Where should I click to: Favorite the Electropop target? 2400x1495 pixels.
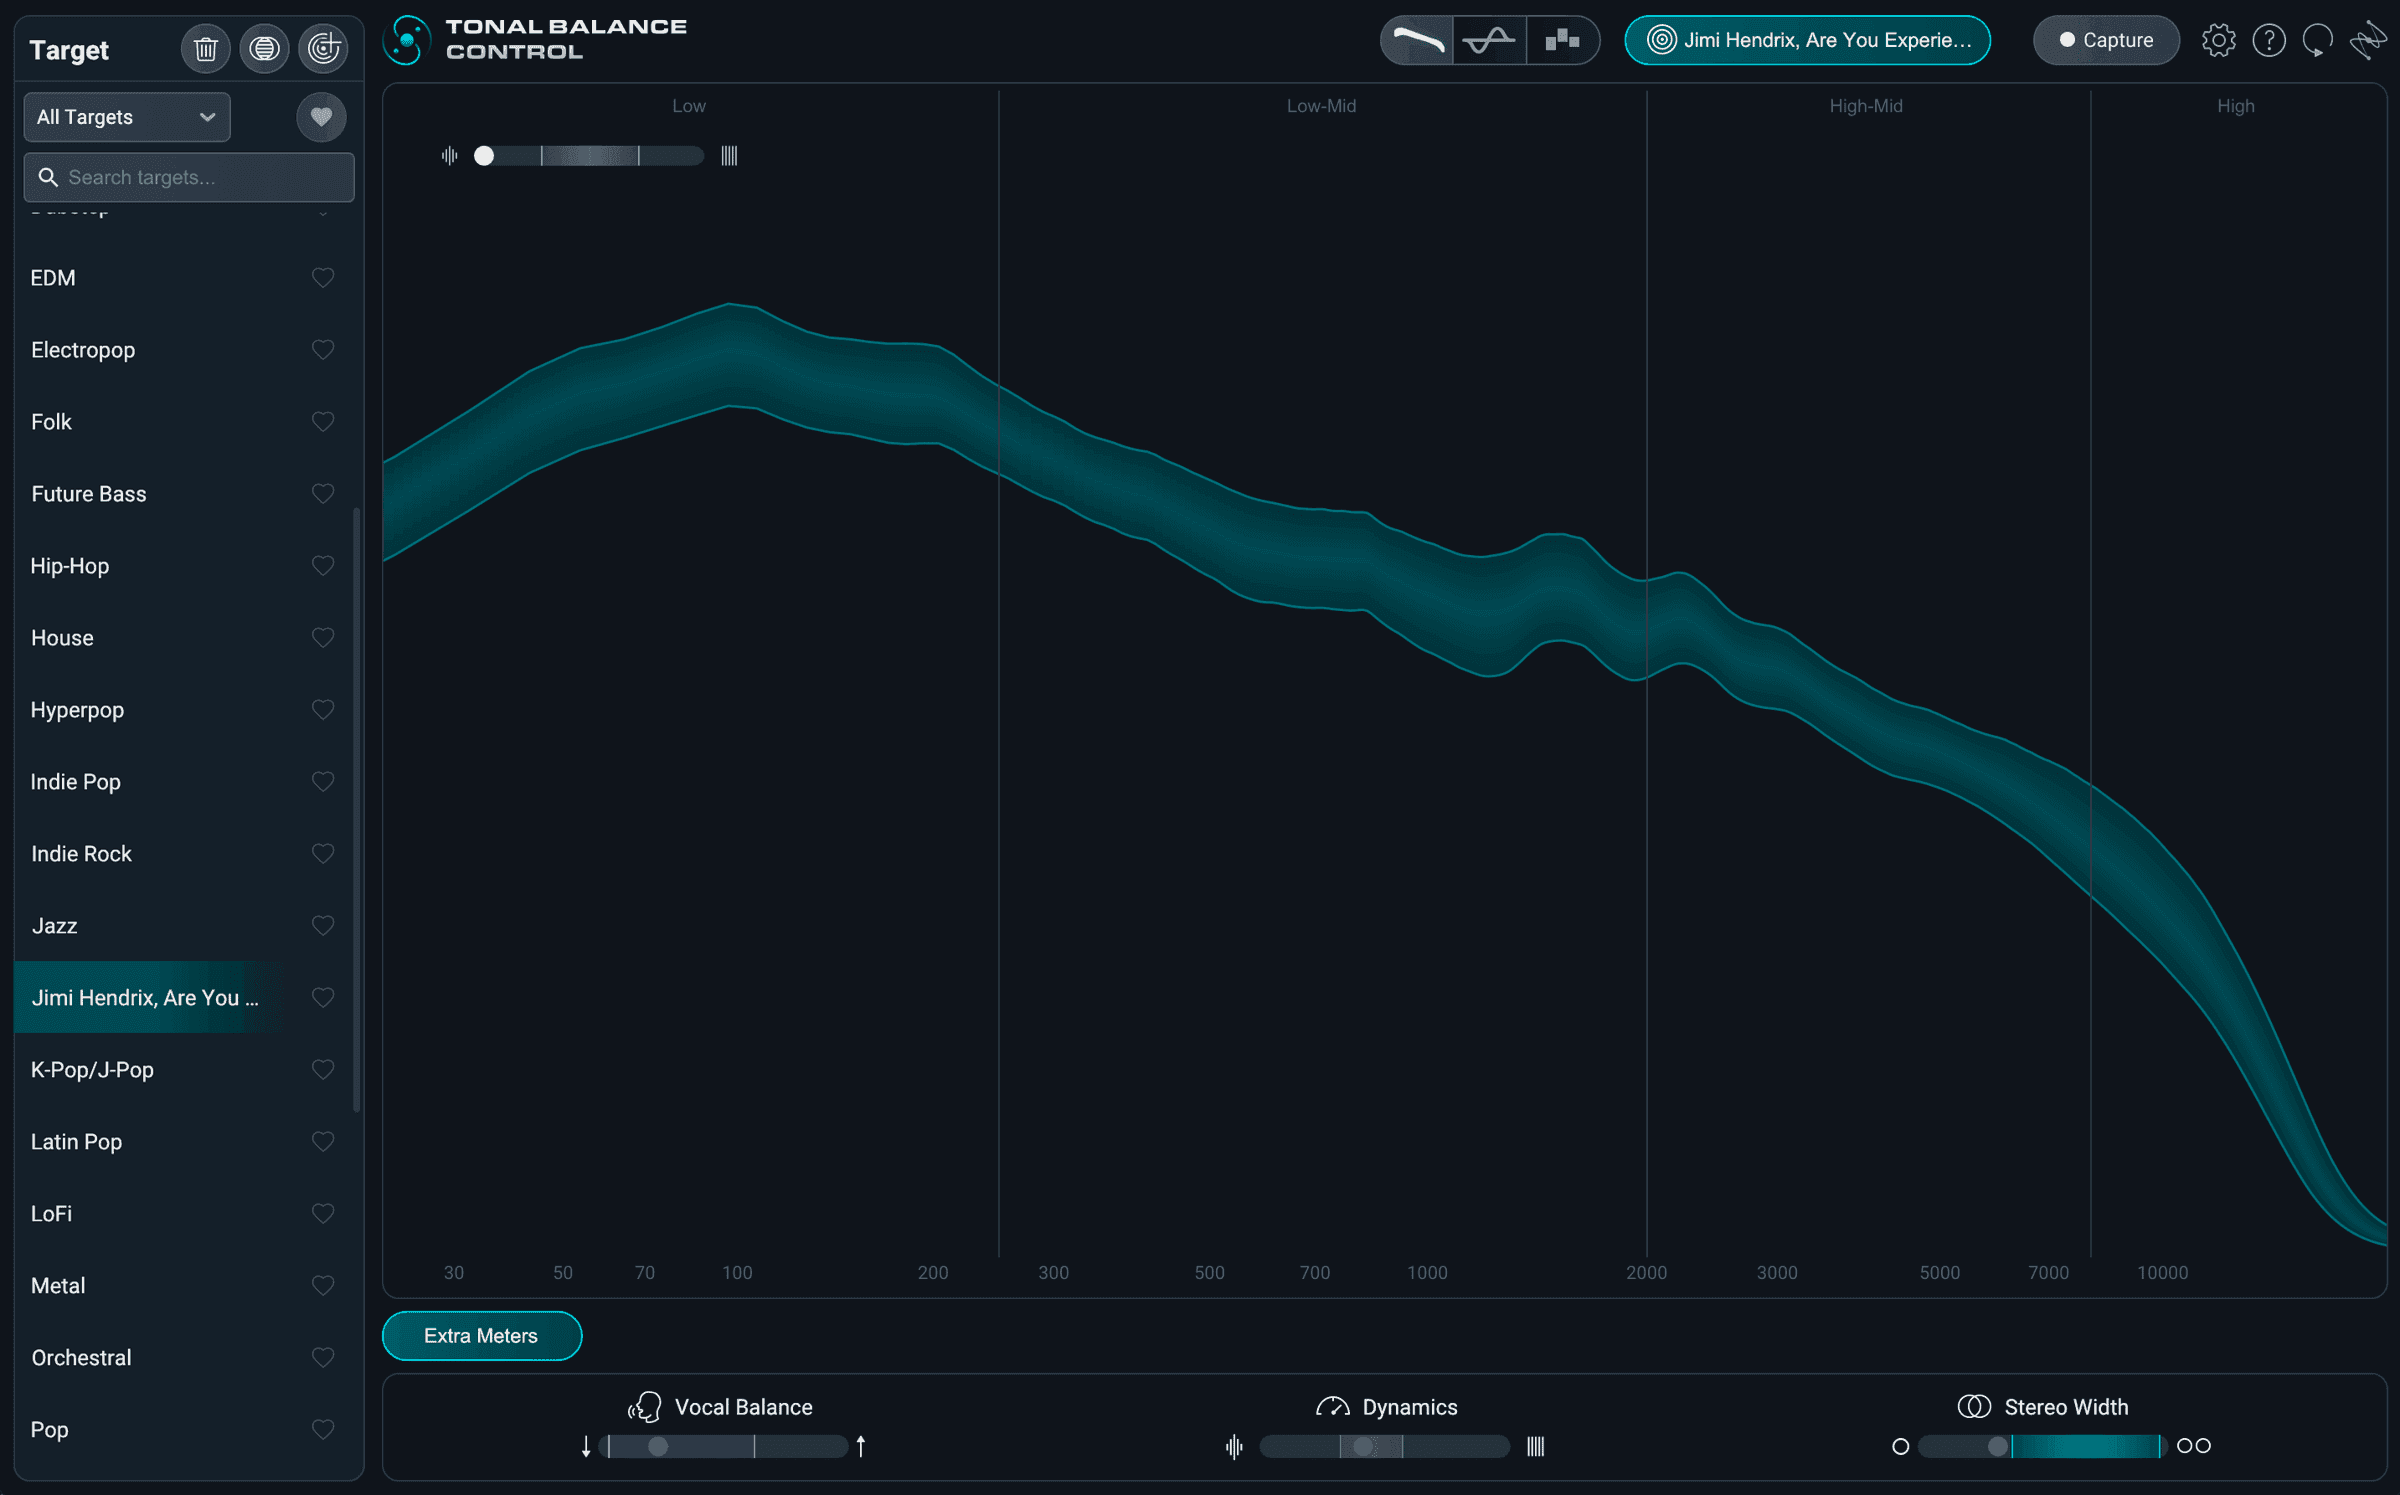[323, 350]
